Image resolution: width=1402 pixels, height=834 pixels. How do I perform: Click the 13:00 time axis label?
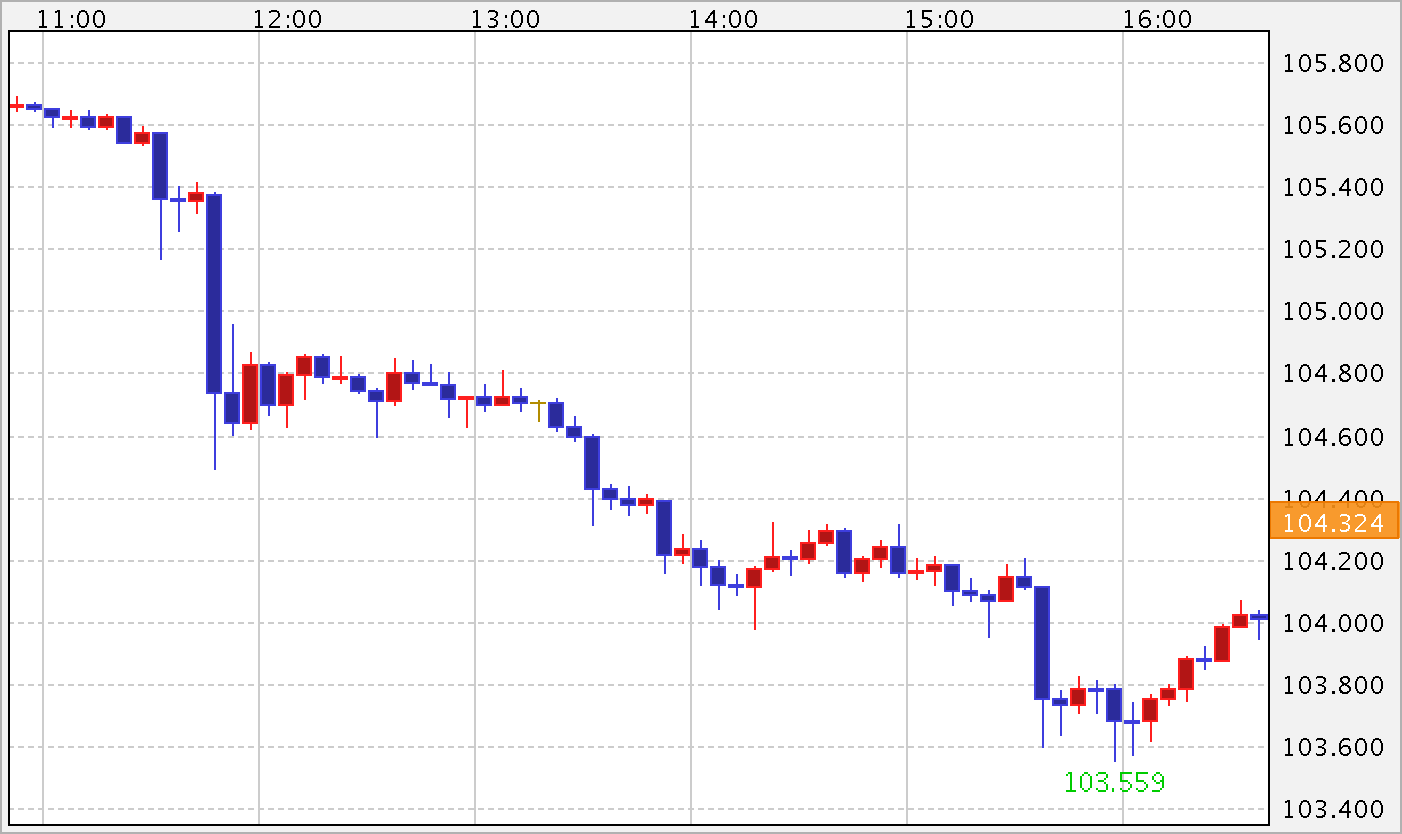[x=506, y=18]
